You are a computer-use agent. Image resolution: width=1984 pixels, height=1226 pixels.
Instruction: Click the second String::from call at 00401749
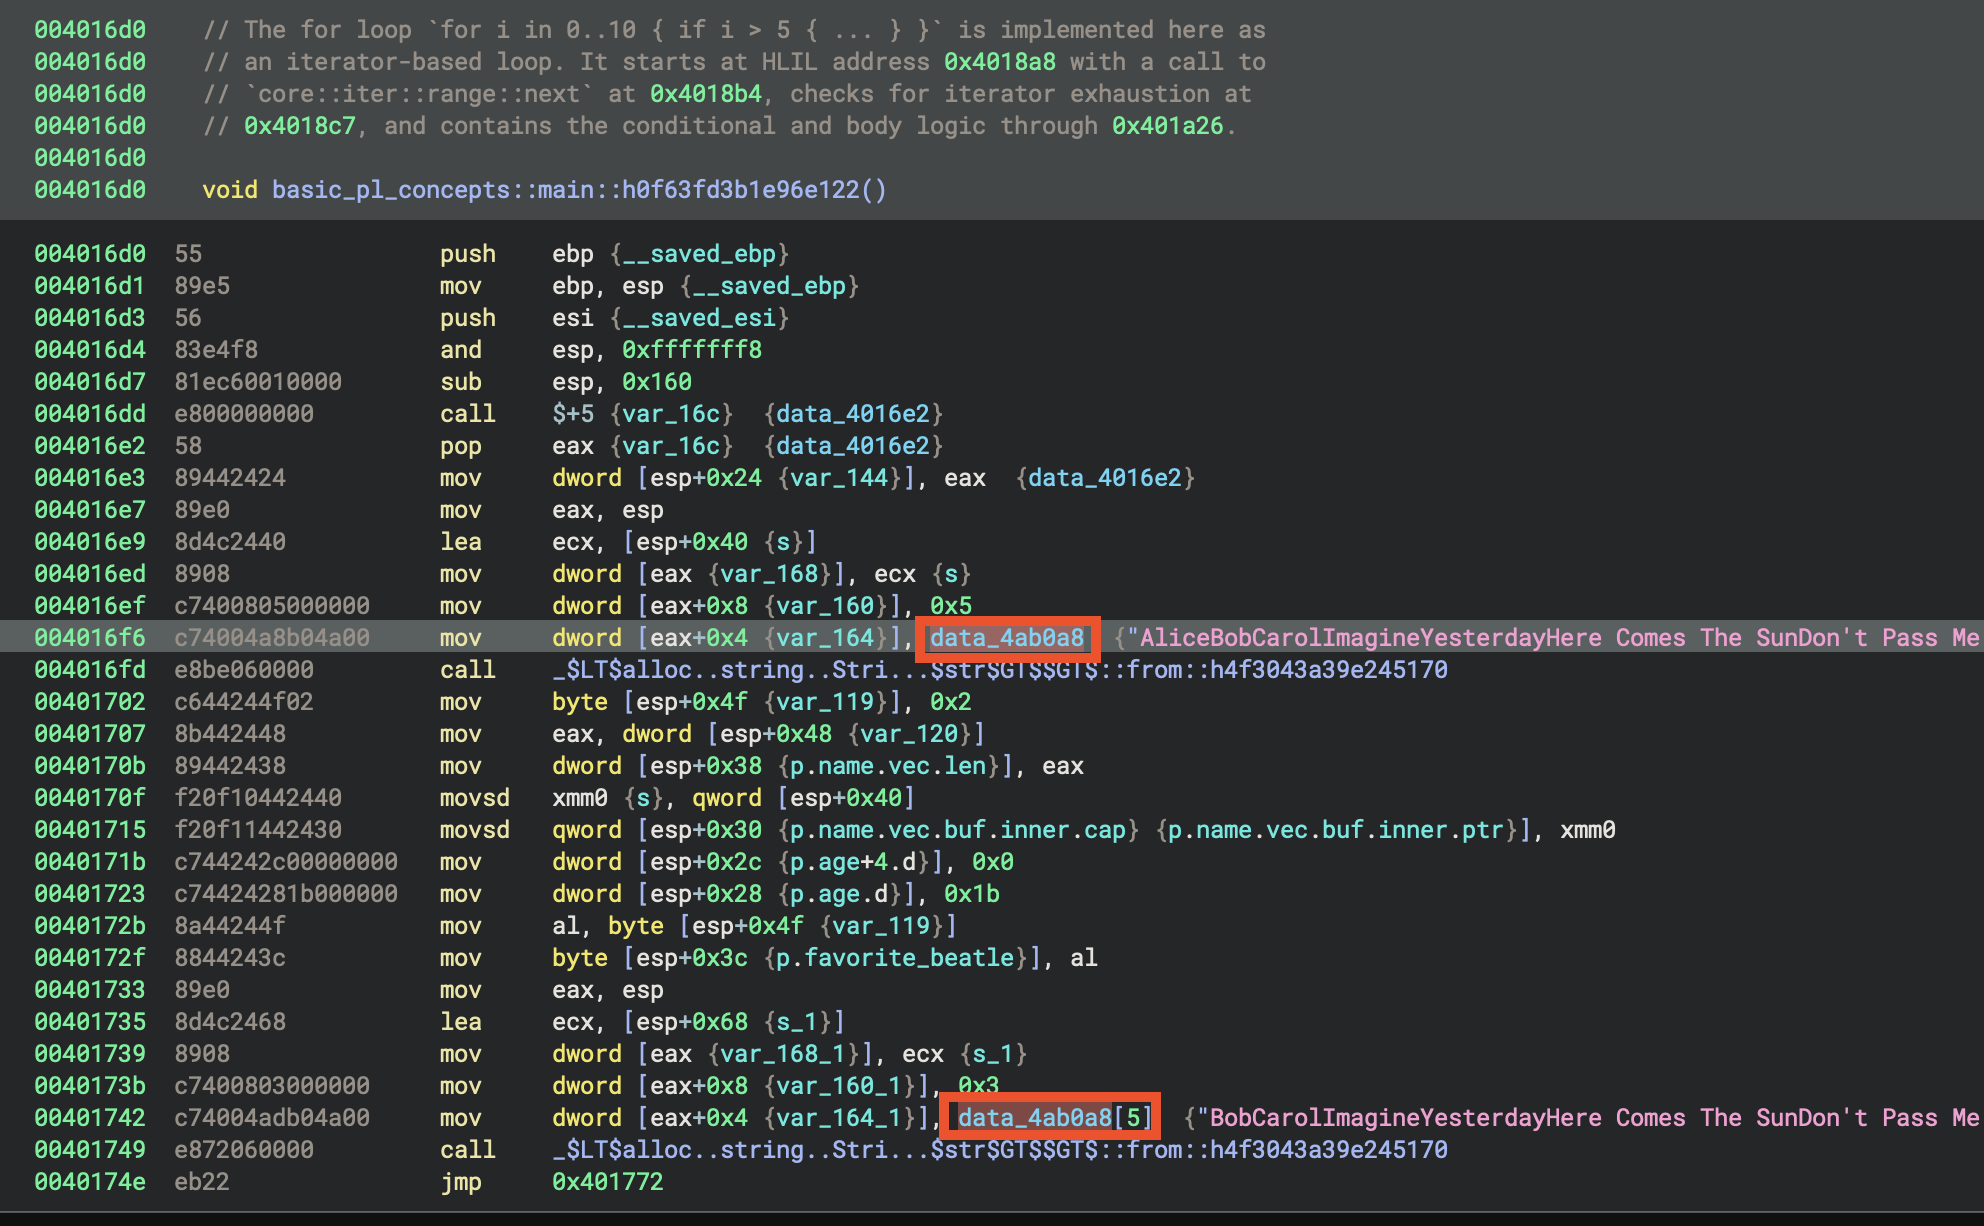999,1150
